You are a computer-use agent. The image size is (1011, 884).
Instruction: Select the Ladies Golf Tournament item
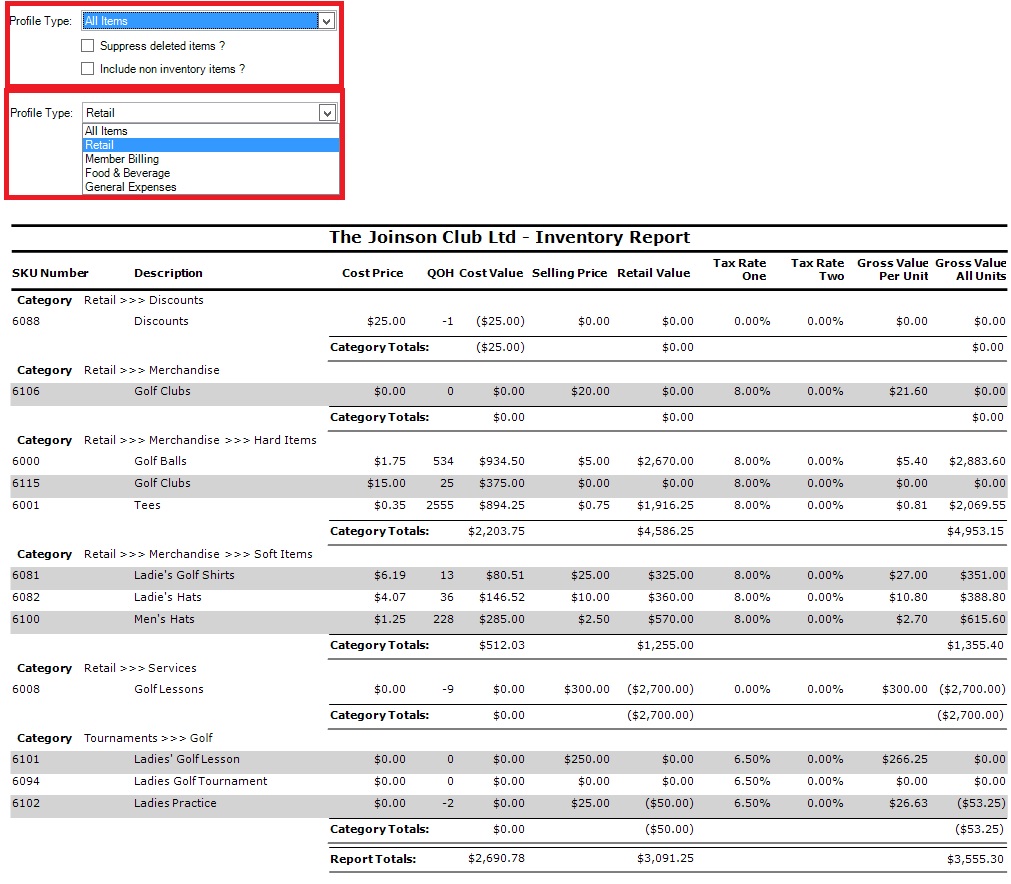pos(200,781)
